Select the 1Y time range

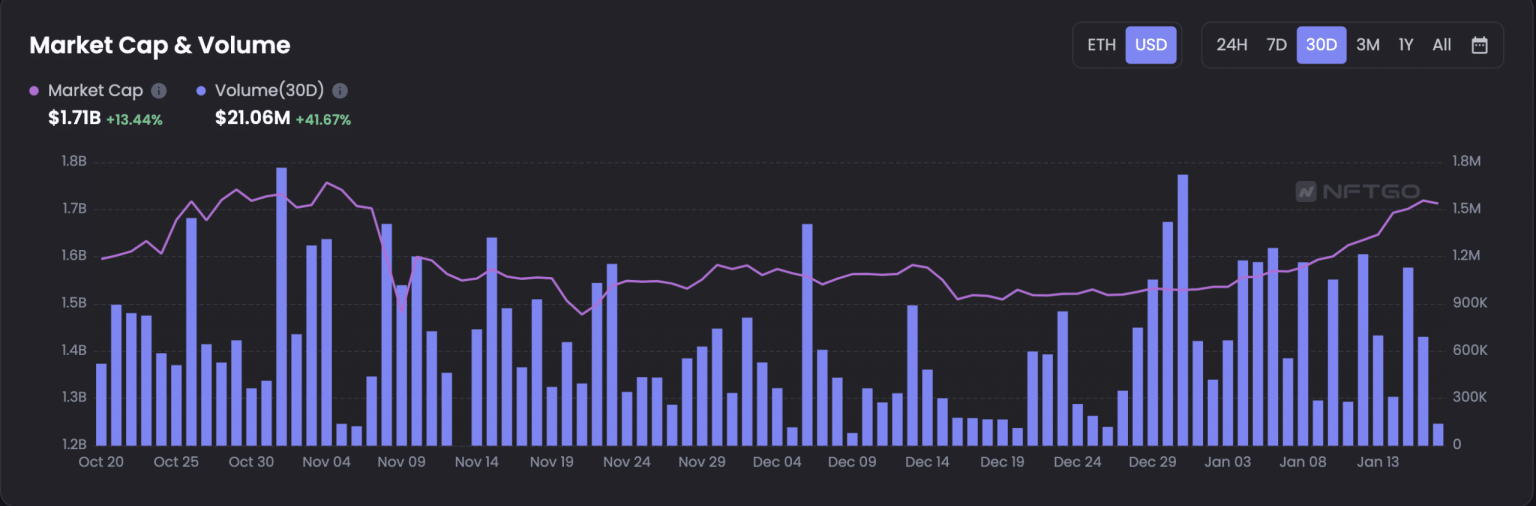[x=1406, y=45]
